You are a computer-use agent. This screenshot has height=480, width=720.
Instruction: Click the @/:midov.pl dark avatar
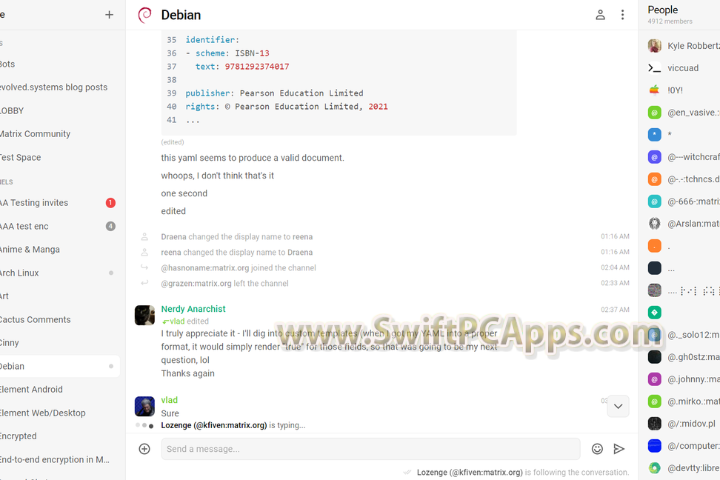[654, 424]
